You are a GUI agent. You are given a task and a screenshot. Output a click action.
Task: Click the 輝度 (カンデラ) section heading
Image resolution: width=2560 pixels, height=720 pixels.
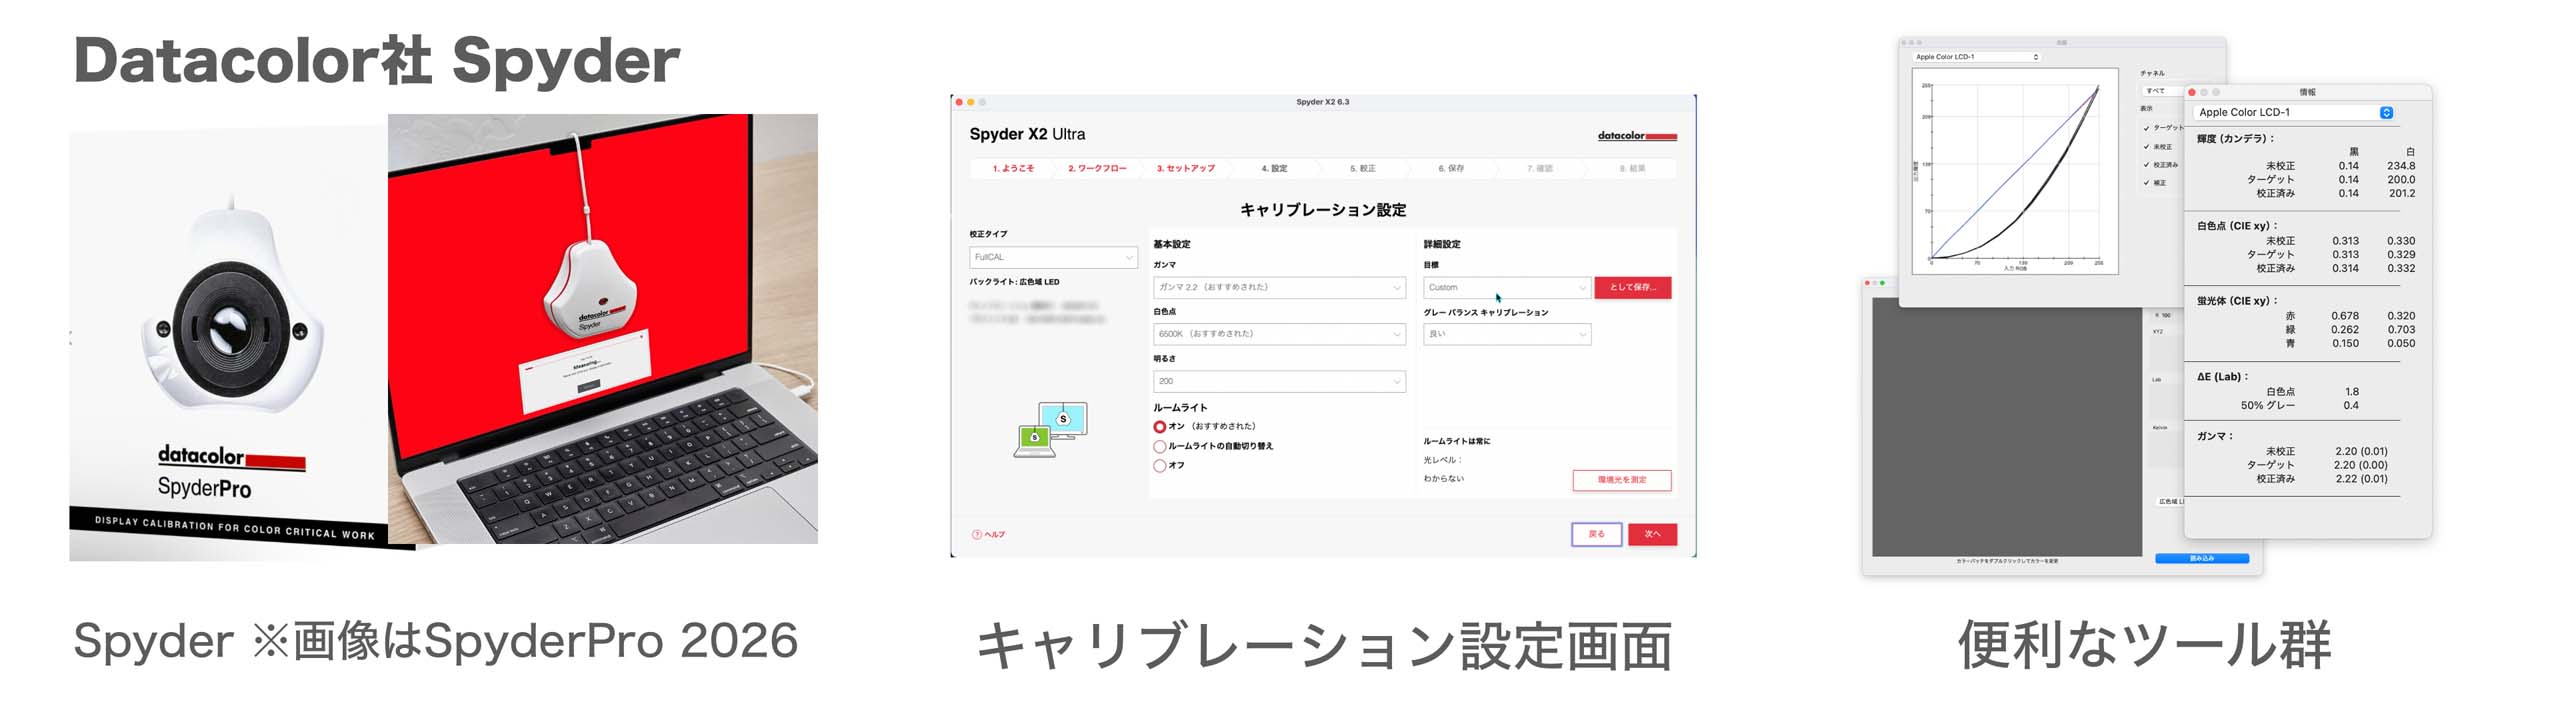pyautogui.click(x=2236, y=138)
